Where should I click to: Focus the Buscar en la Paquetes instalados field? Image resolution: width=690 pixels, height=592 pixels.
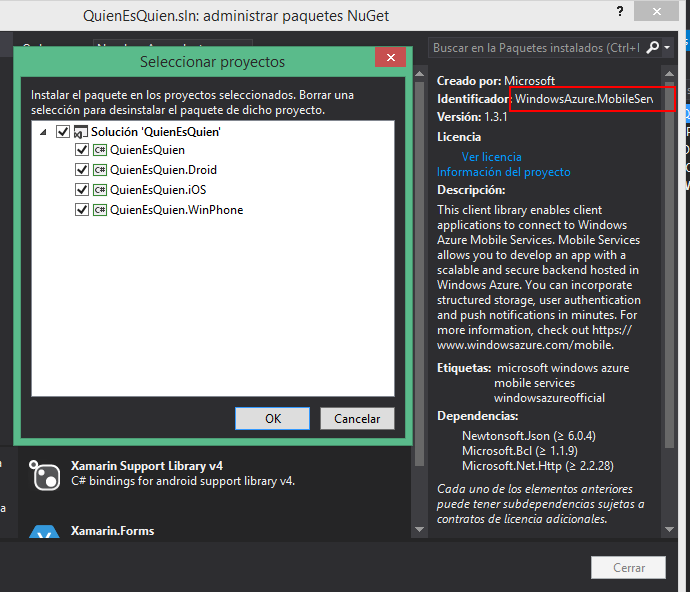pos(536,48)
